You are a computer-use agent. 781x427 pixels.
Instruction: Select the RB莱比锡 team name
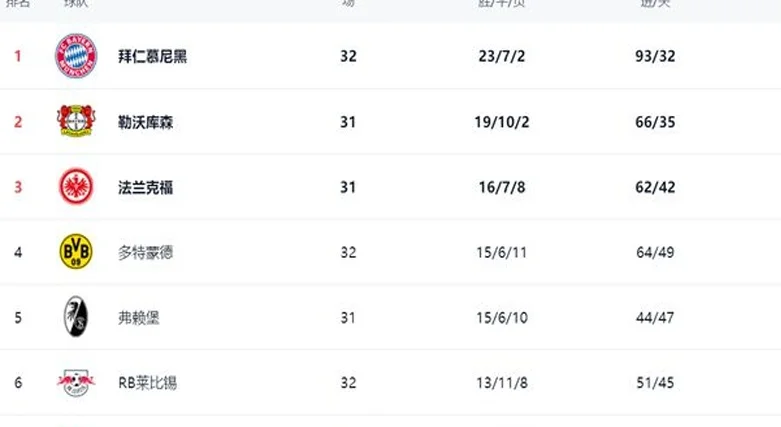pyautogui.click(x=147, y=383)
